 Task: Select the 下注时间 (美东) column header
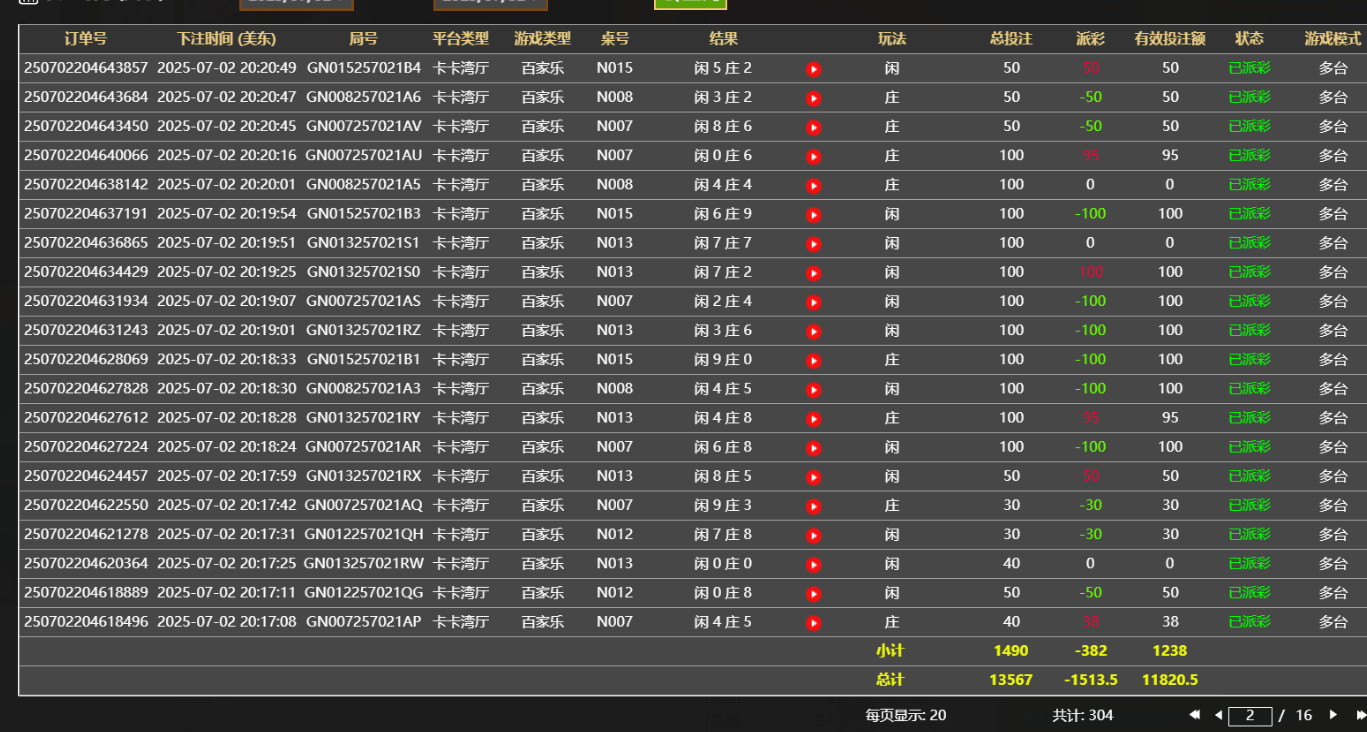[230, 39]
